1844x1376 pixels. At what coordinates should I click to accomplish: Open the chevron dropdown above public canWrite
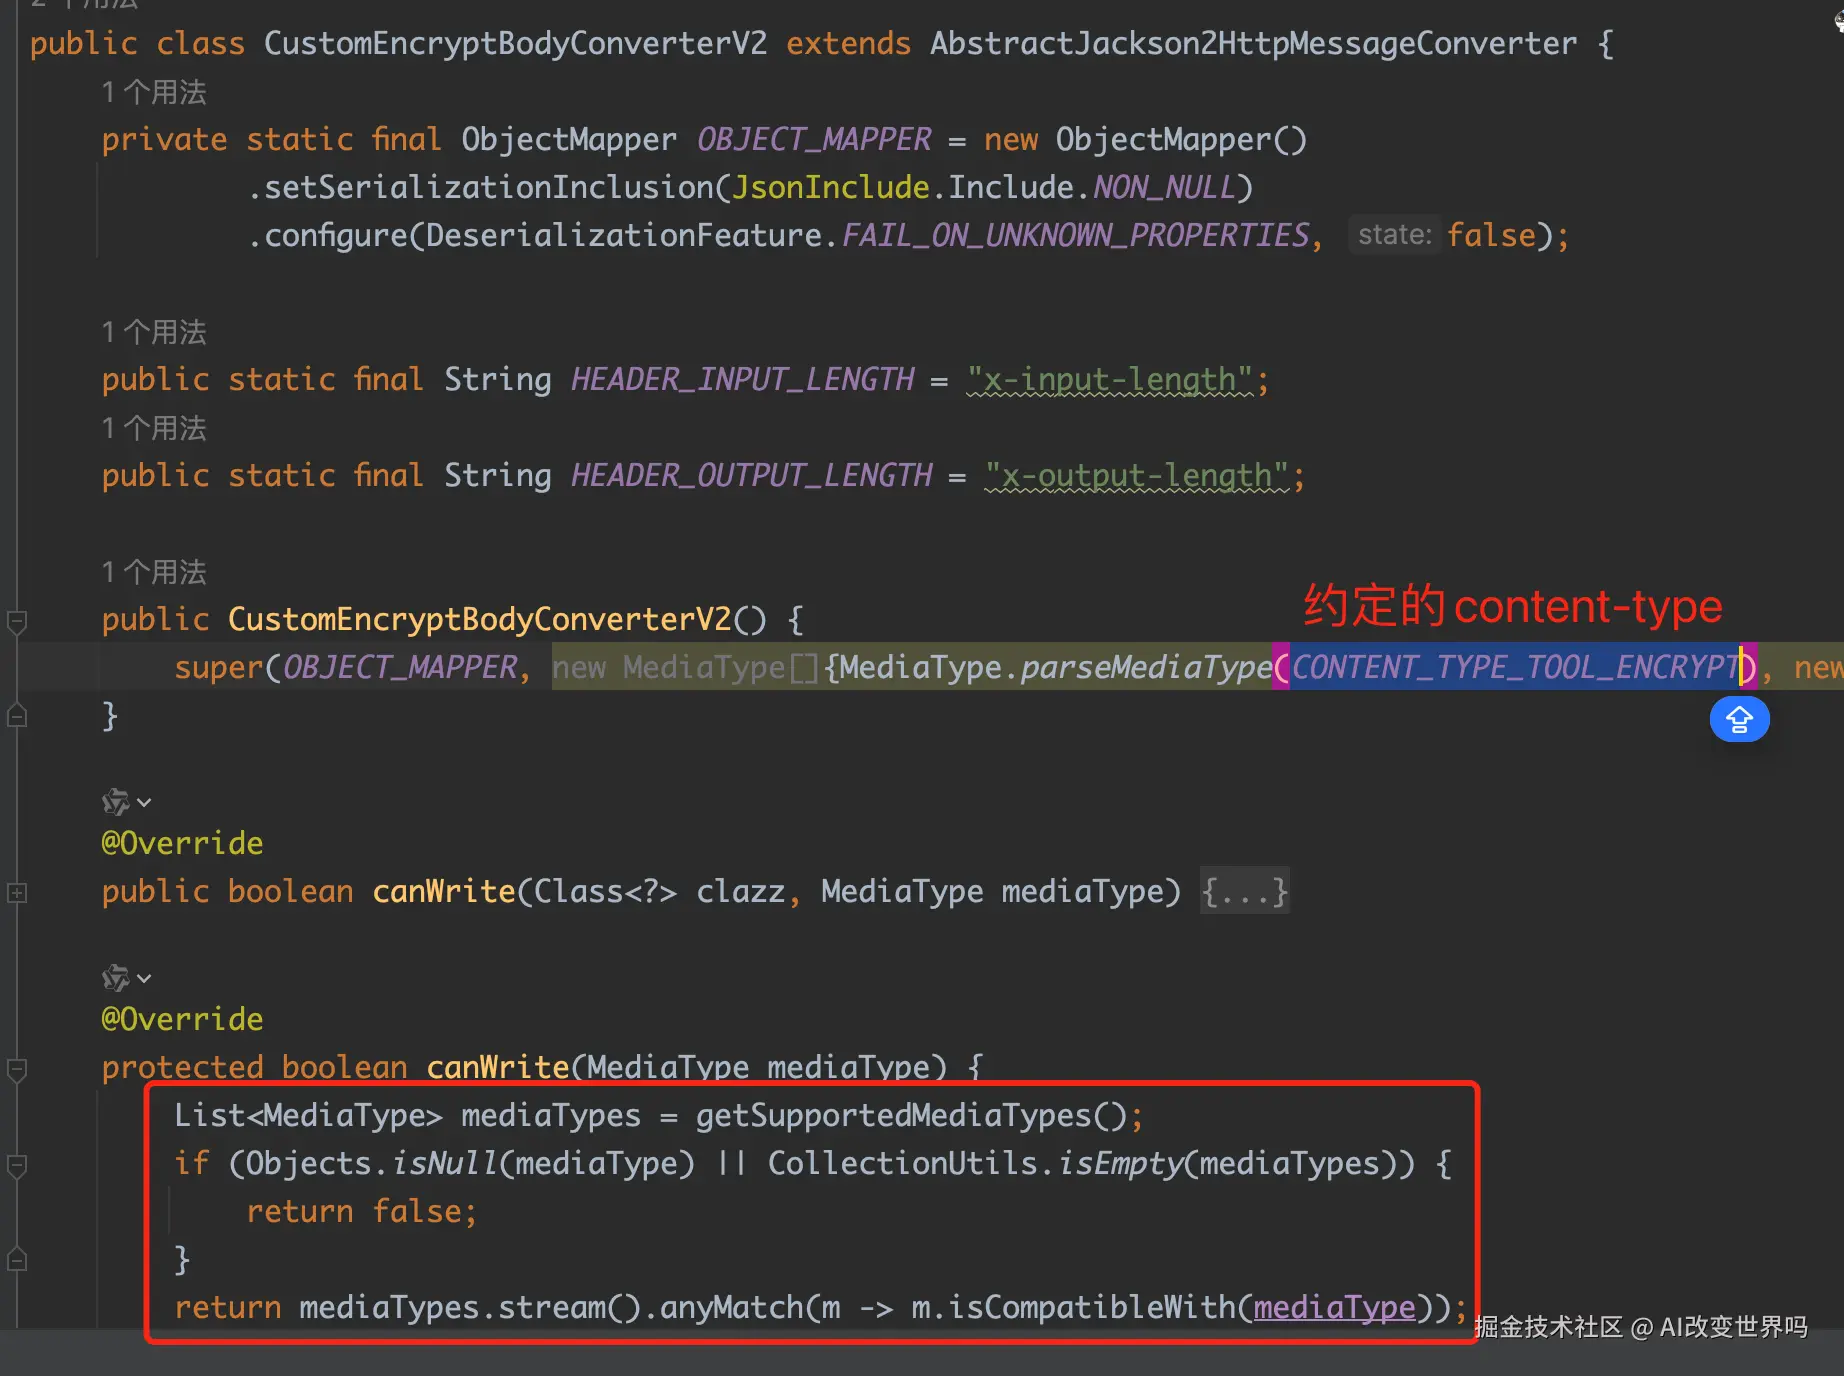click(x=144, y=802)
